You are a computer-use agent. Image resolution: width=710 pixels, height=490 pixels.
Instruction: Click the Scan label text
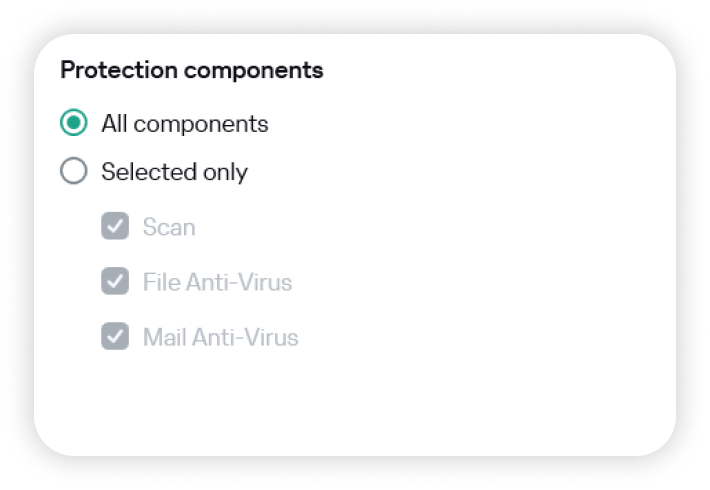(169, 227)
